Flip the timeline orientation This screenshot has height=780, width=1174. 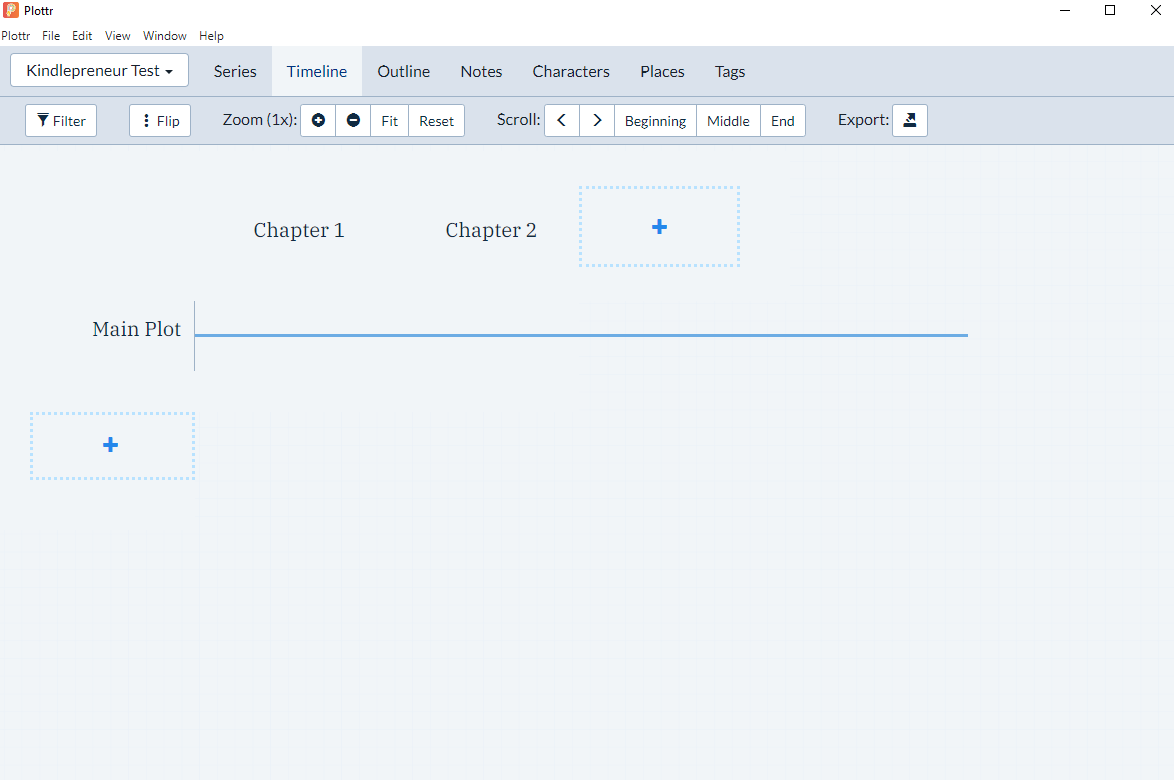coord(159,119)
